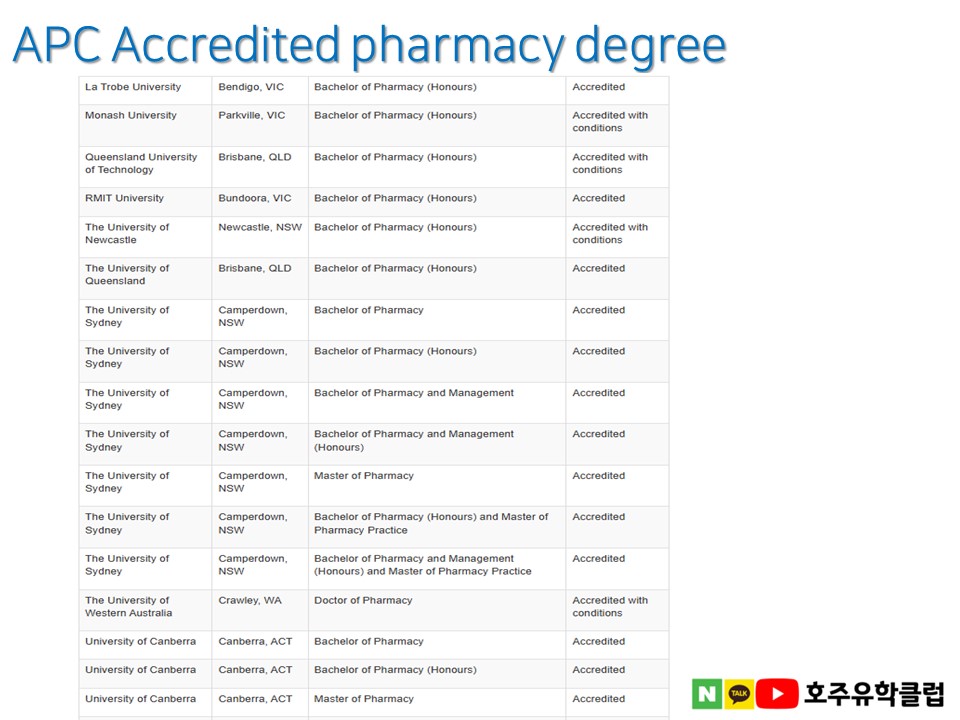The image size is (960, 720).
Task: Select the Bendigo, VIC location cell
Action: 251,88
